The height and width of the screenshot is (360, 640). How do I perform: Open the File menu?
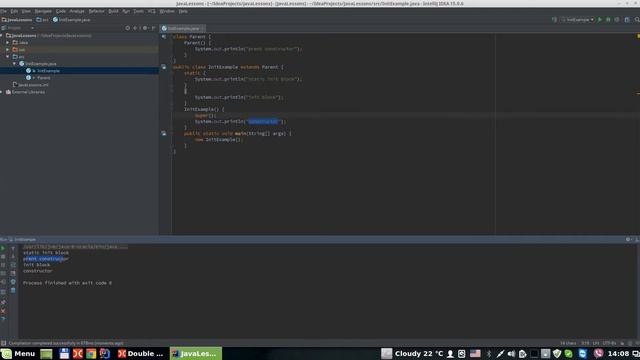(3, 11)
